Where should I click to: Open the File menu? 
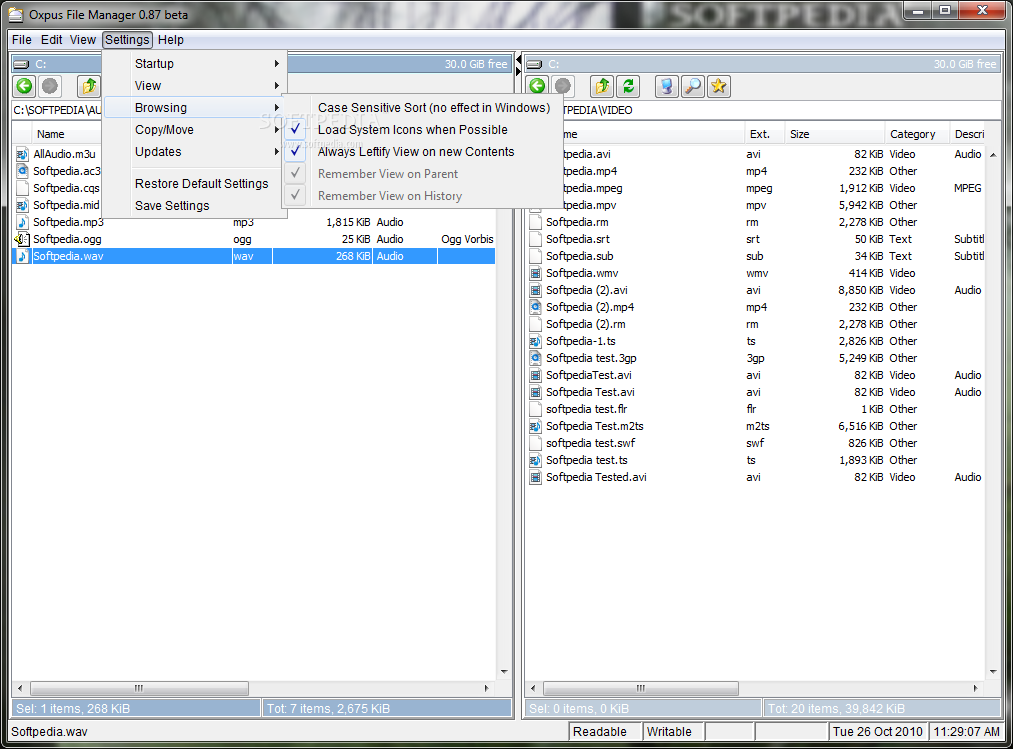[x=21, y=39]
